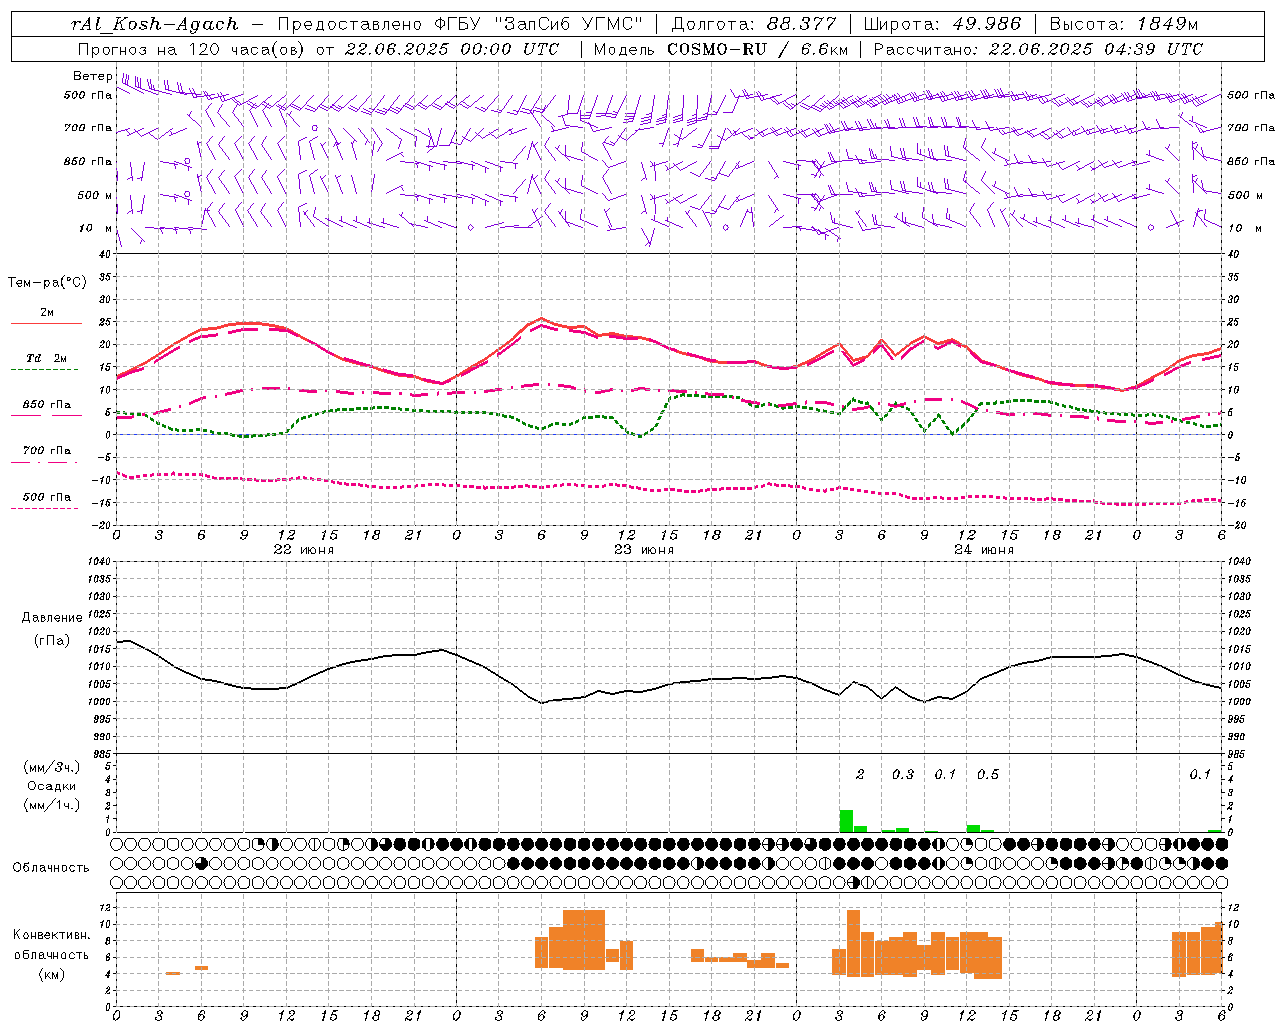1280x1024 pixels.
Task: Click the precipitation total value 2
Action: tap(860, 774)
